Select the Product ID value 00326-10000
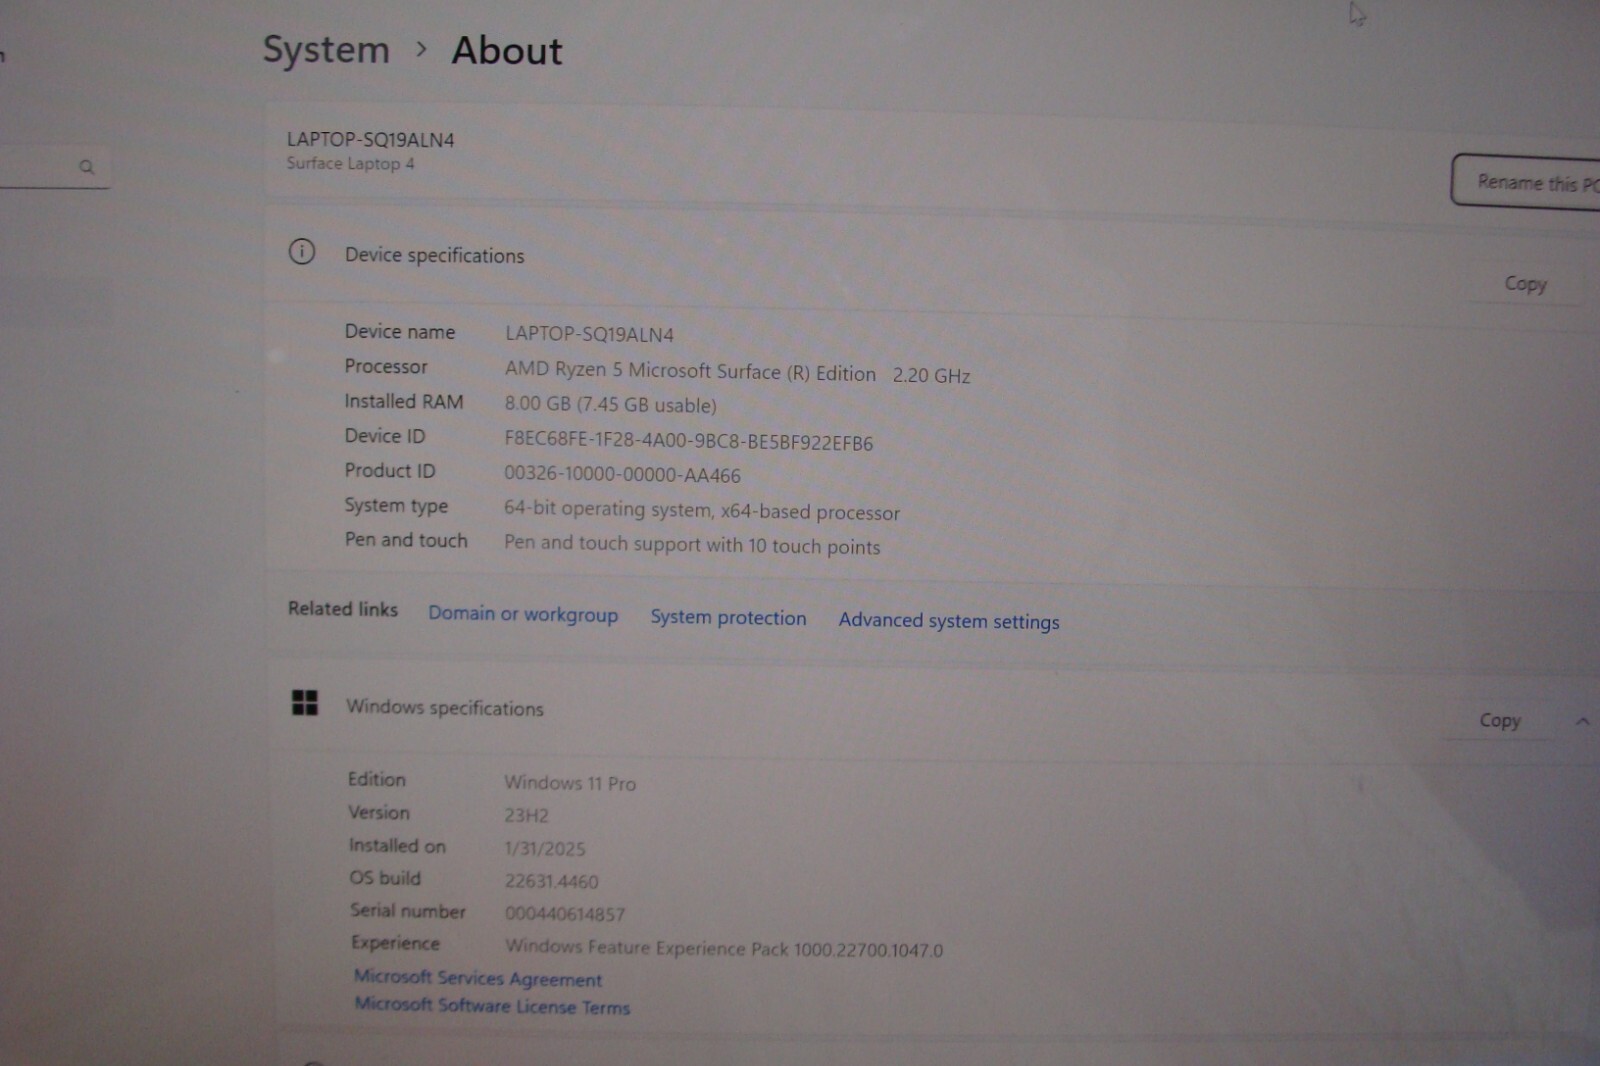 622,475
